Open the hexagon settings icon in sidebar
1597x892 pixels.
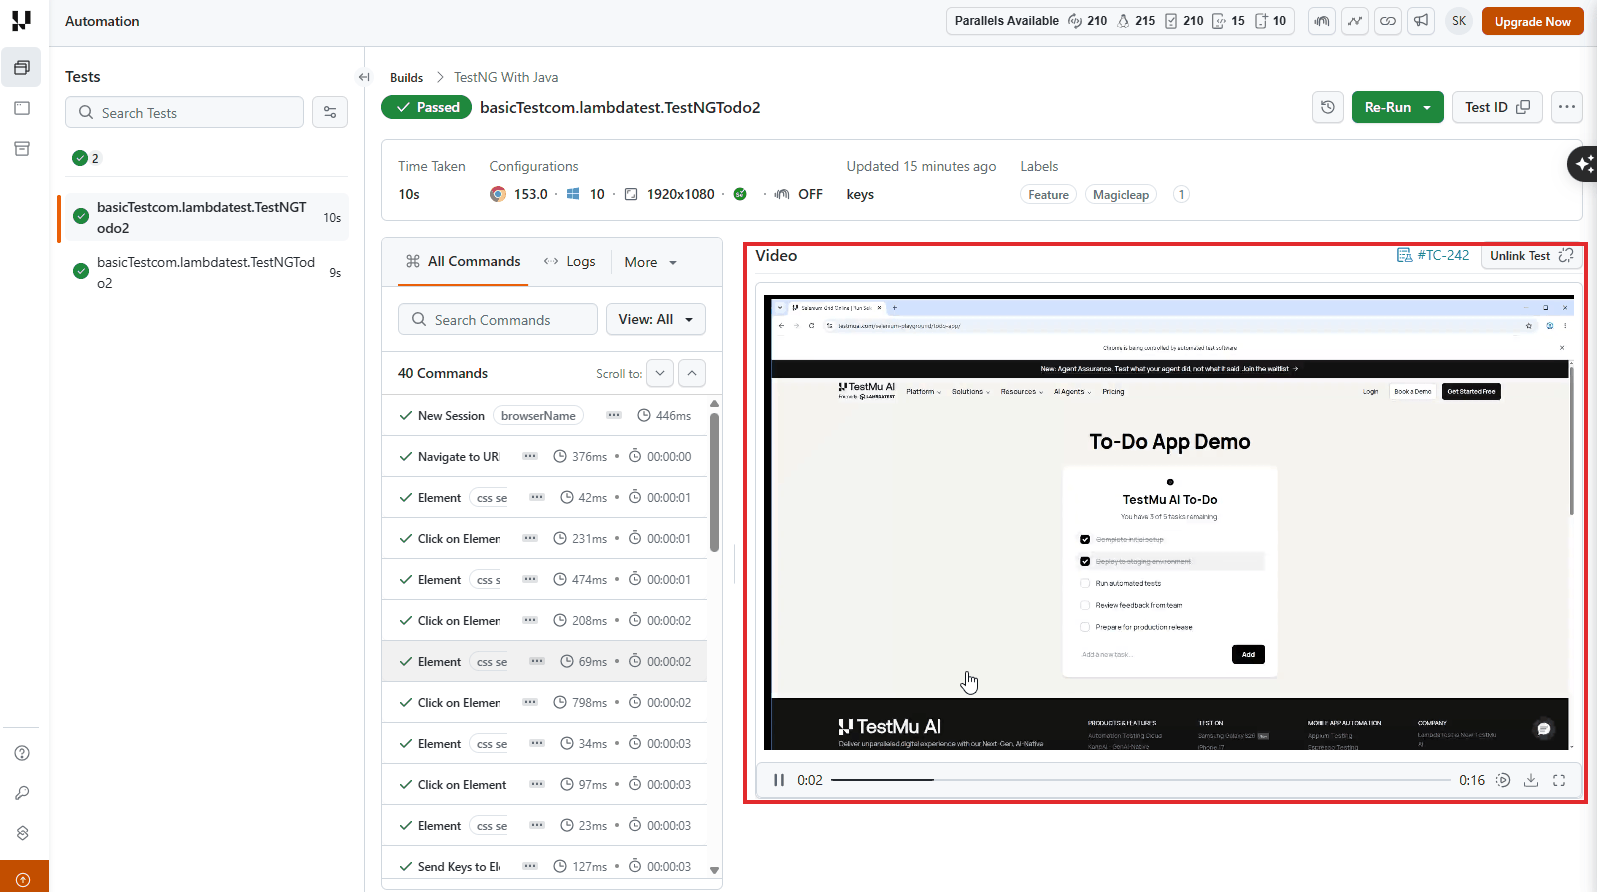(x=22, y=833)
